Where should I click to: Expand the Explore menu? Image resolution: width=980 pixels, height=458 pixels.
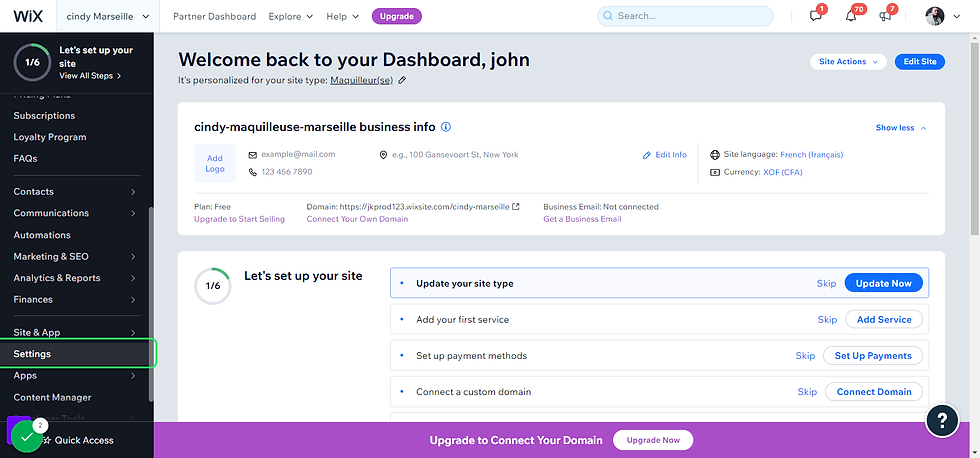[x=291, y=16]
